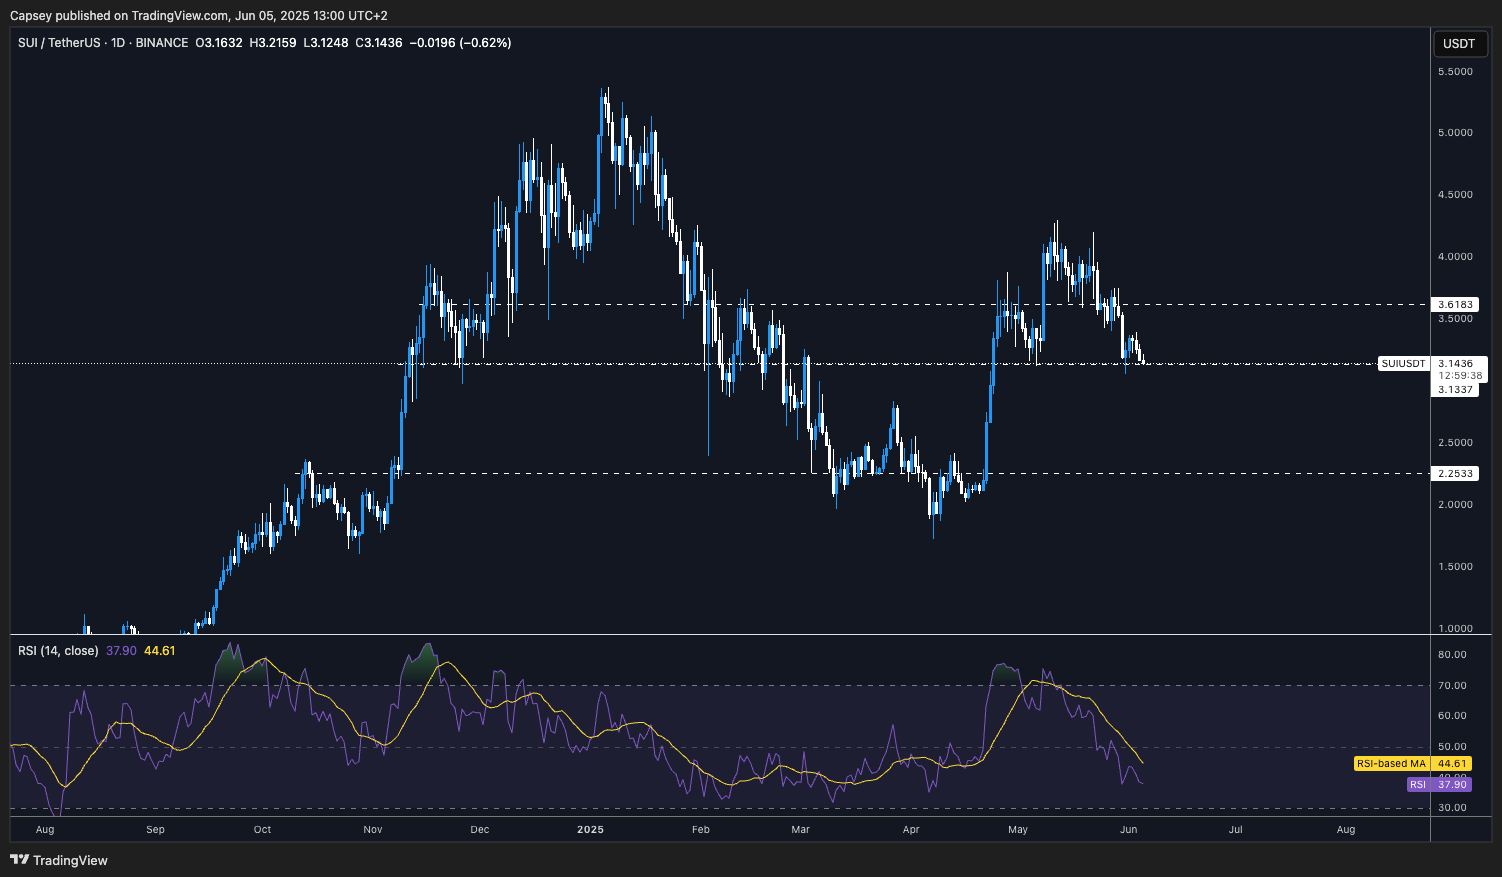Click the 5.5000 price axis label
The width and height of the screenshot is (1502, 877).
[x=1455, y=72]
